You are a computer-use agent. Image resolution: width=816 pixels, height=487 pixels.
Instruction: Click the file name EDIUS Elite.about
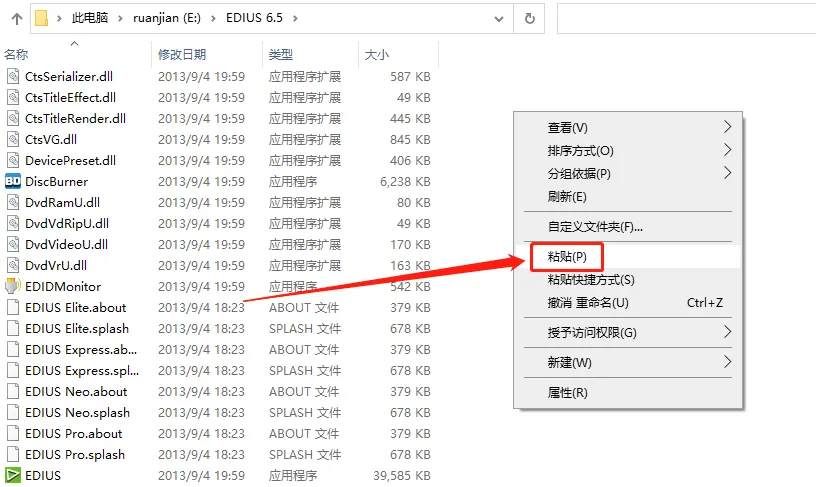pos(75,307)
